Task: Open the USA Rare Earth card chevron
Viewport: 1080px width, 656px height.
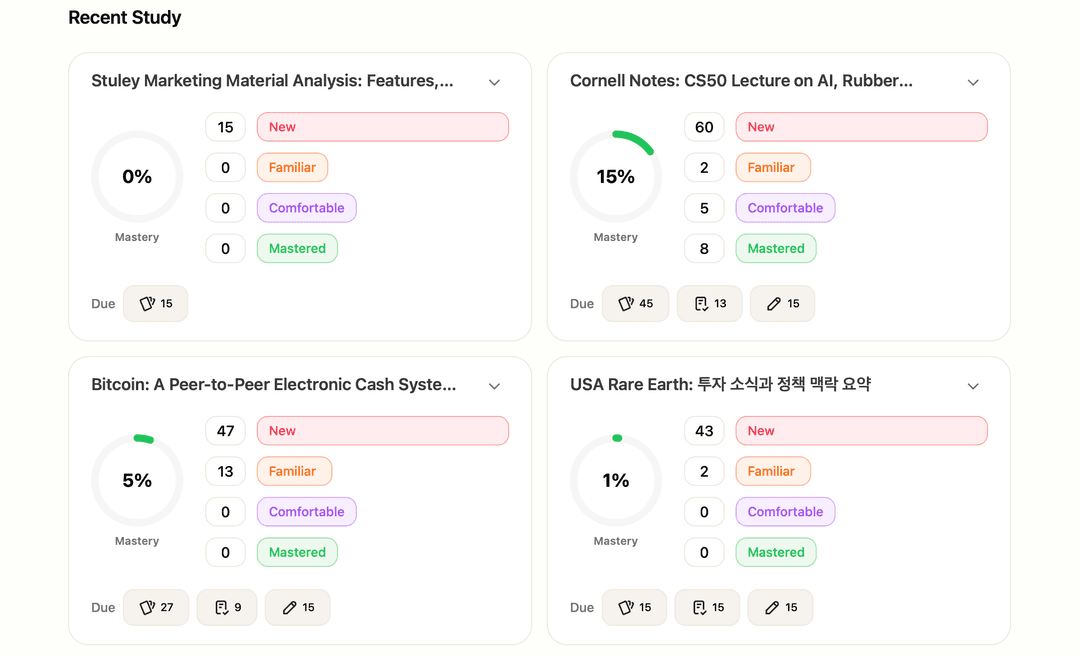Action: (973, 386)
